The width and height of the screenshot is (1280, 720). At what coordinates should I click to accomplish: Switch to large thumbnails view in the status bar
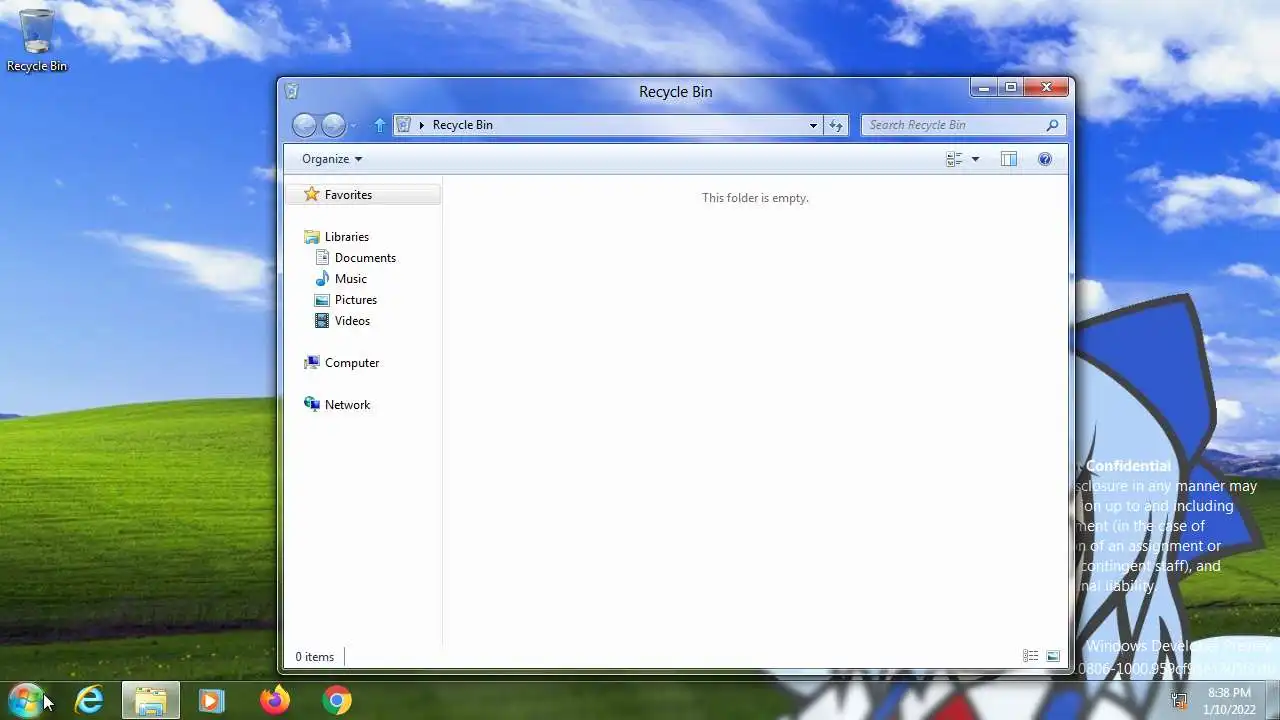pyautogui.click(x=1053, y=656)
